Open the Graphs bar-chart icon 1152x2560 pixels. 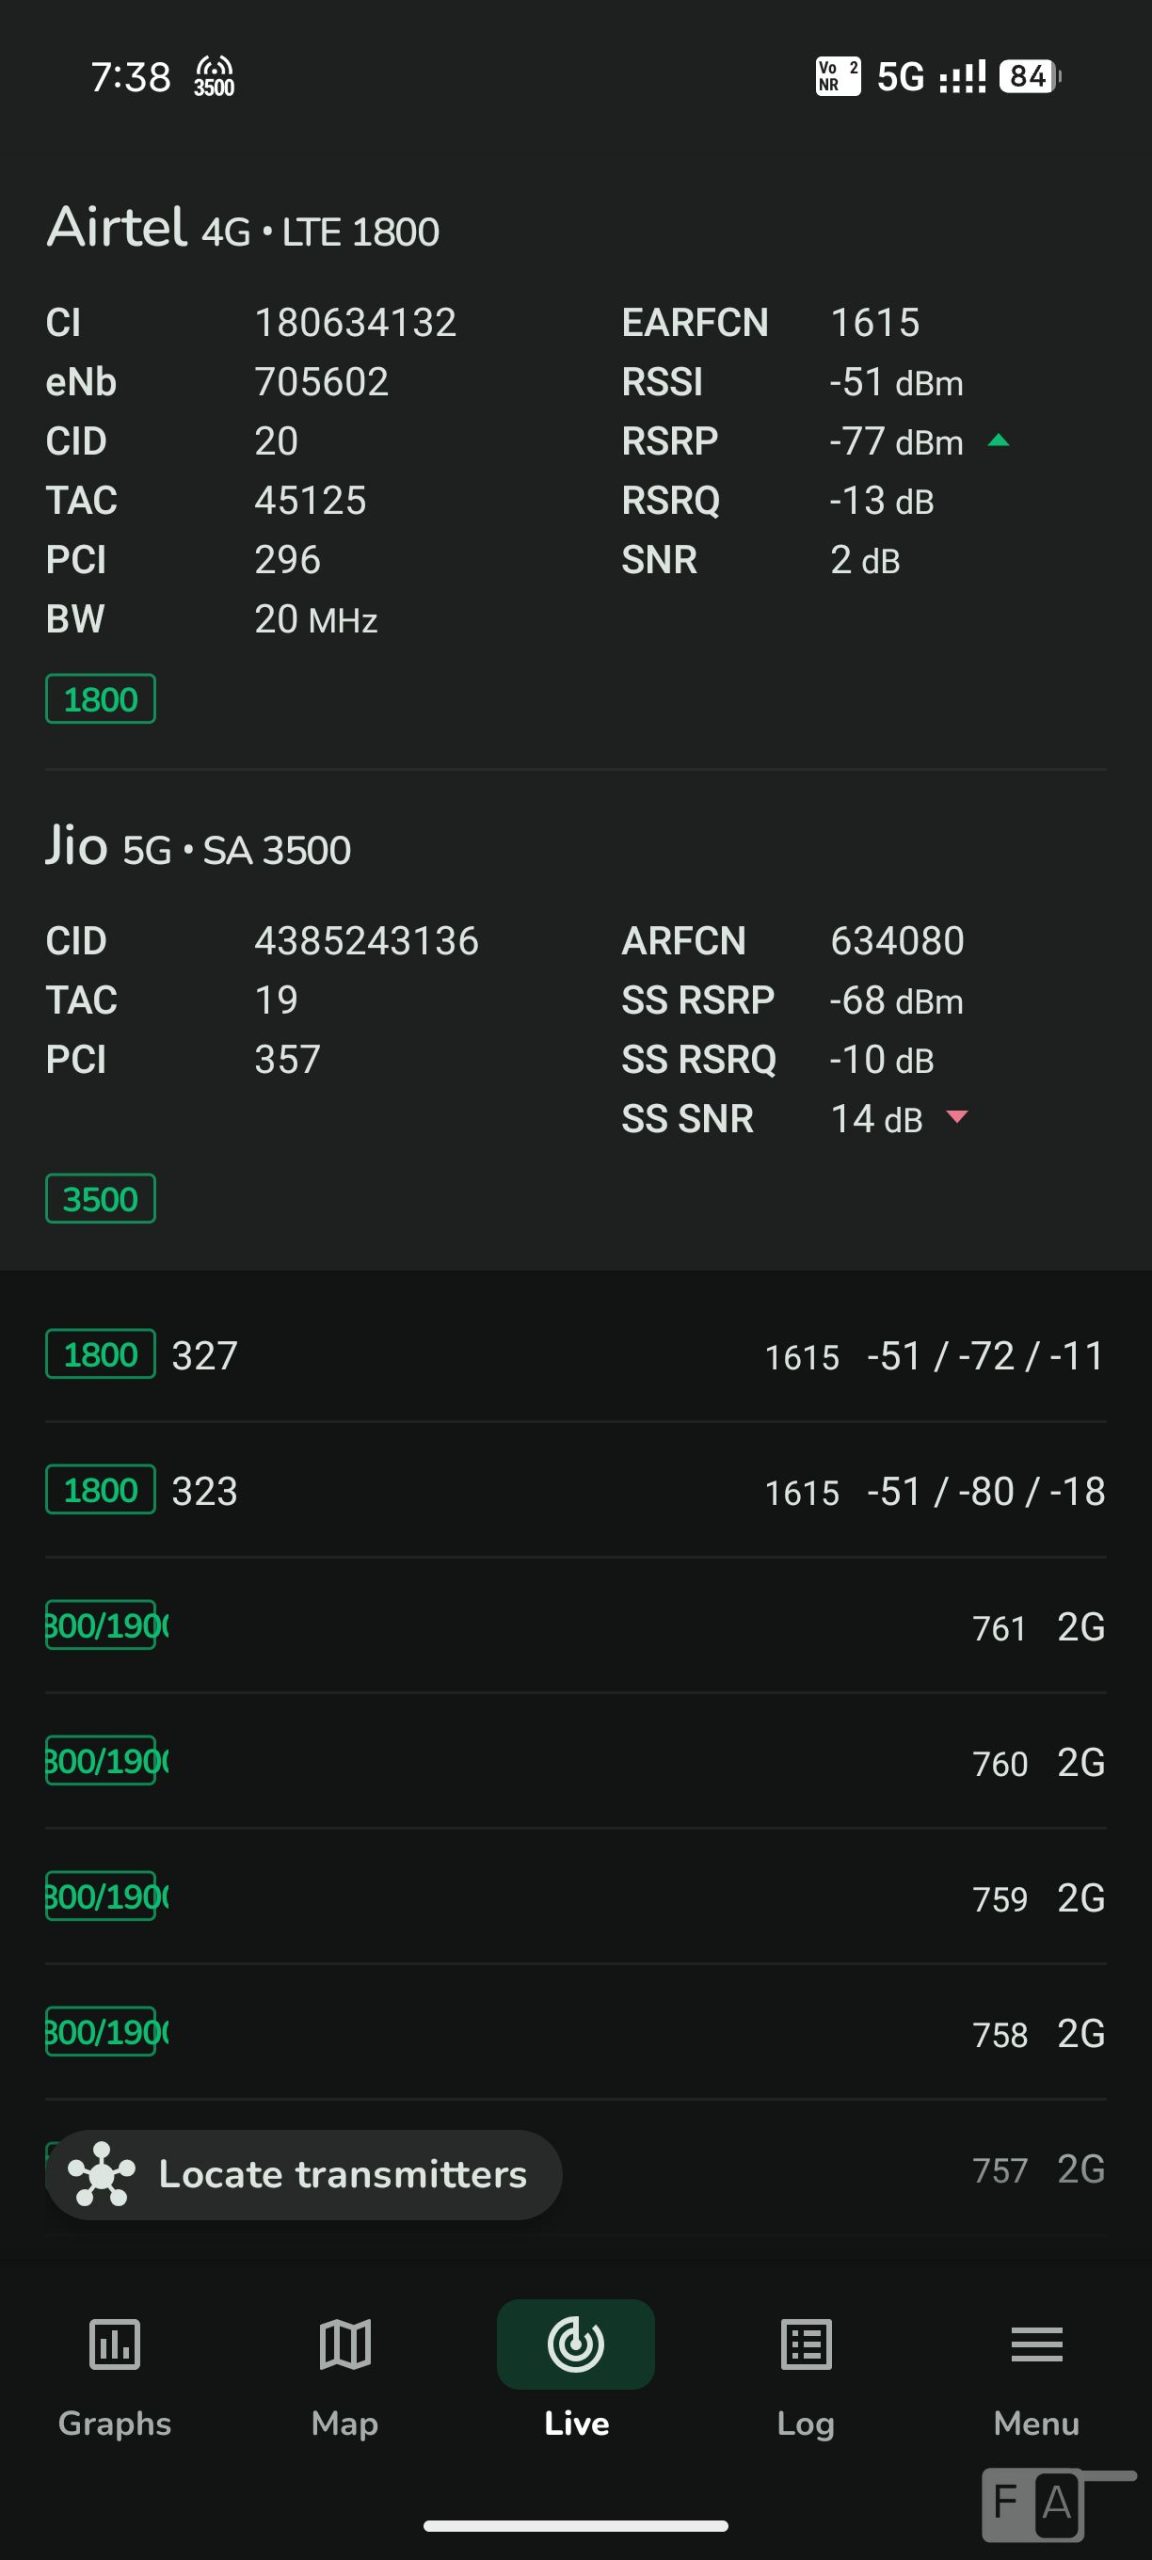(114, 2344)
